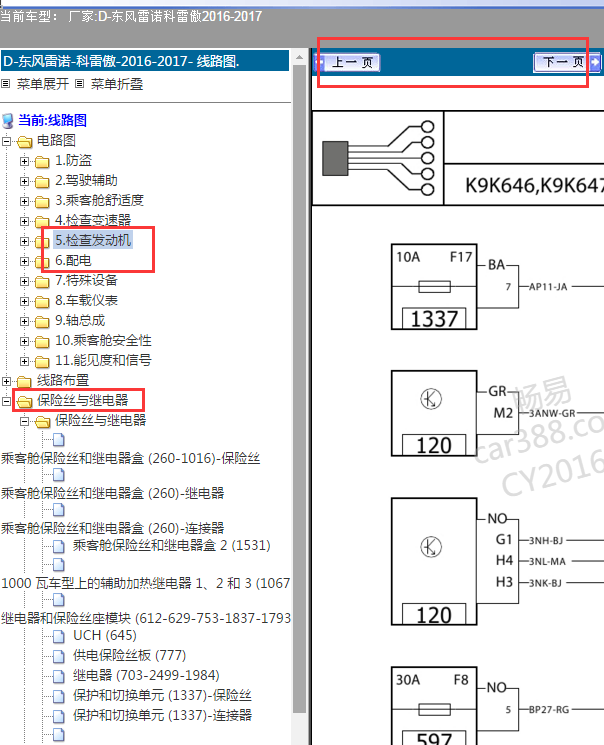Click the 下一页 next page button
Viewport: 604px width, 745px height.
tap(567, 62)
